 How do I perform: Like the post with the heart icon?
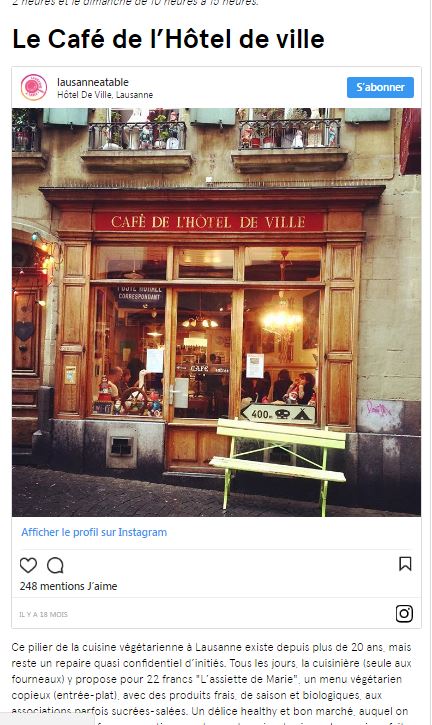pyautogui.click(x=28, y=565)
